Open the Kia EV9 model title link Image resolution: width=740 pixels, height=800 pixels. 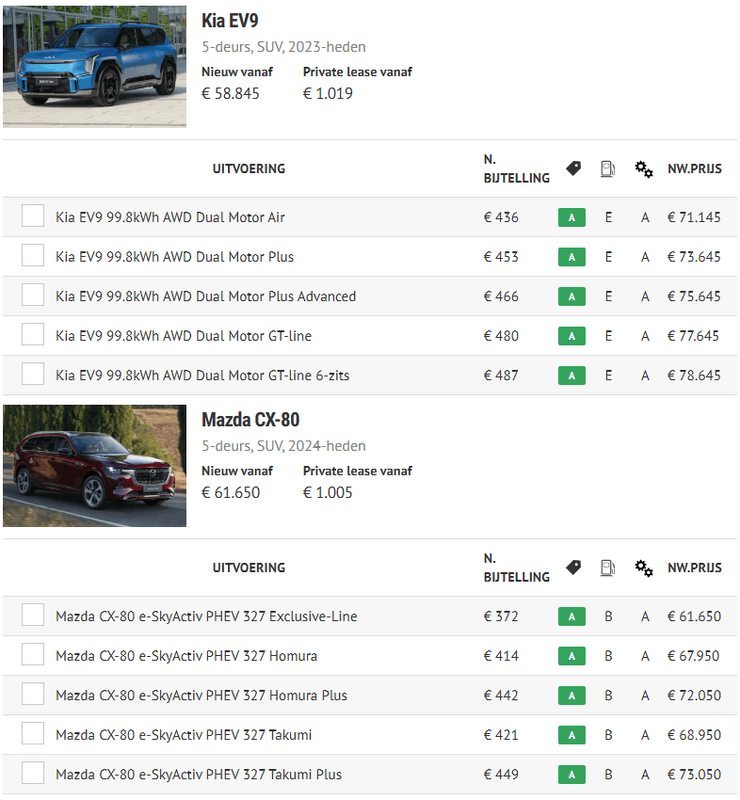coord(230,21)
